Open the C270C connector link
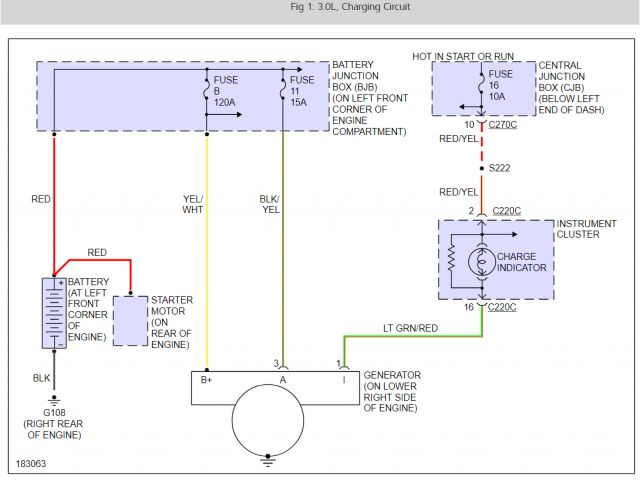This screenshot has width=640, height=480. pyautogui.click(x=503, y=124)
